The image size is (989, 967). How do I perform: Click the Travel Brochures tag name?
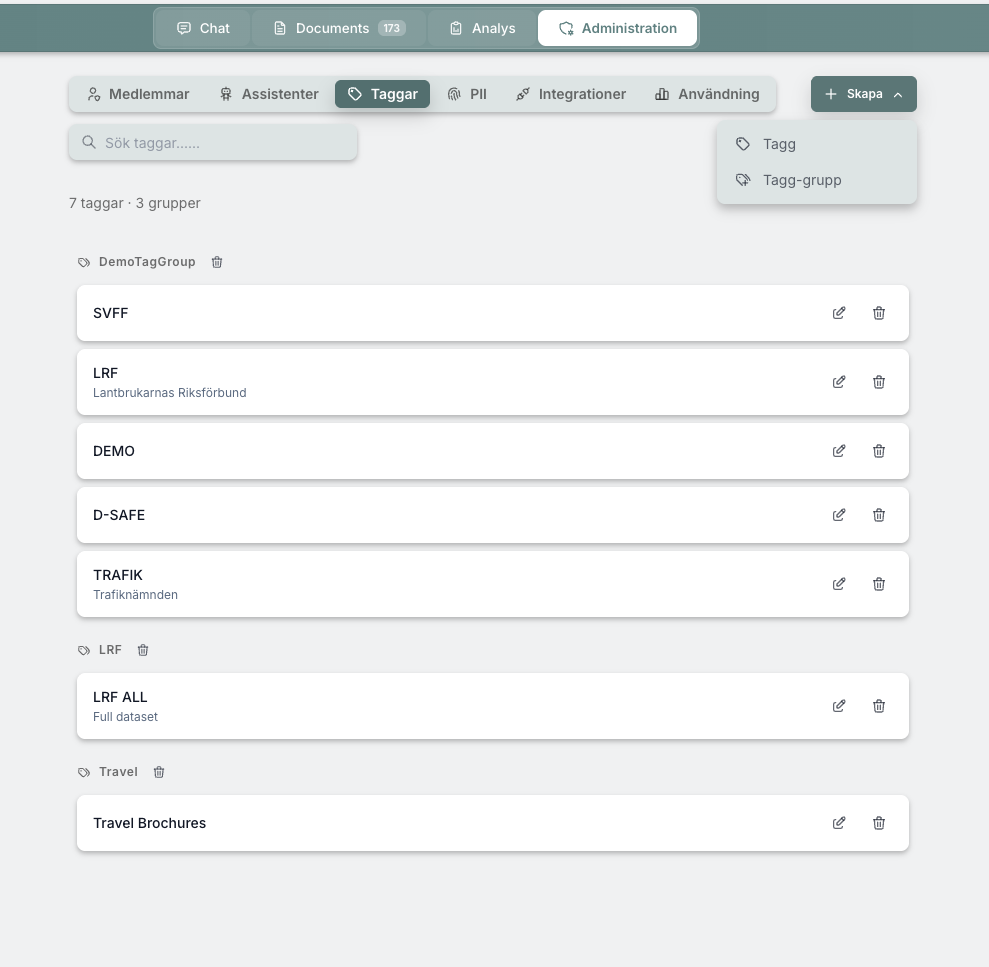(149, 823)
